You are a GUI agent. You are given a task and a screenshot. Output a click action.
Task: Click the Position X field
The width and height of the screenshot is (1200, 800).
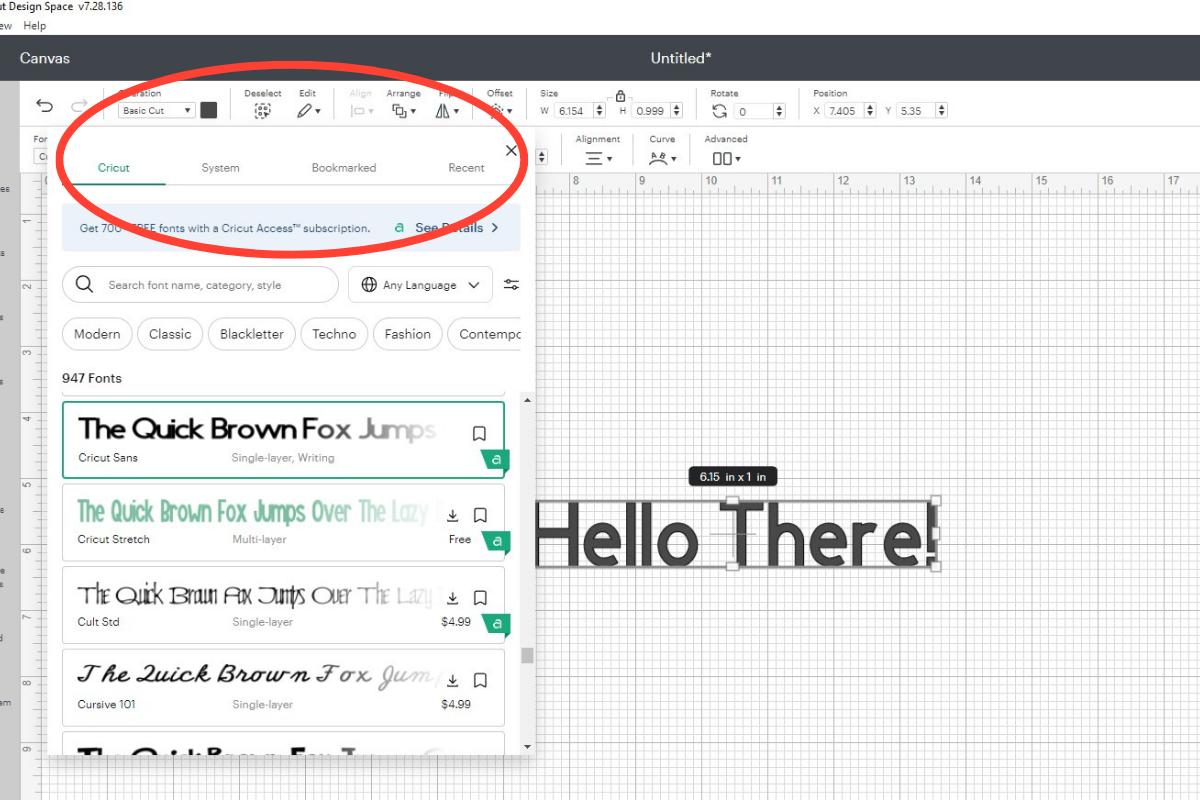click(844, 111)
